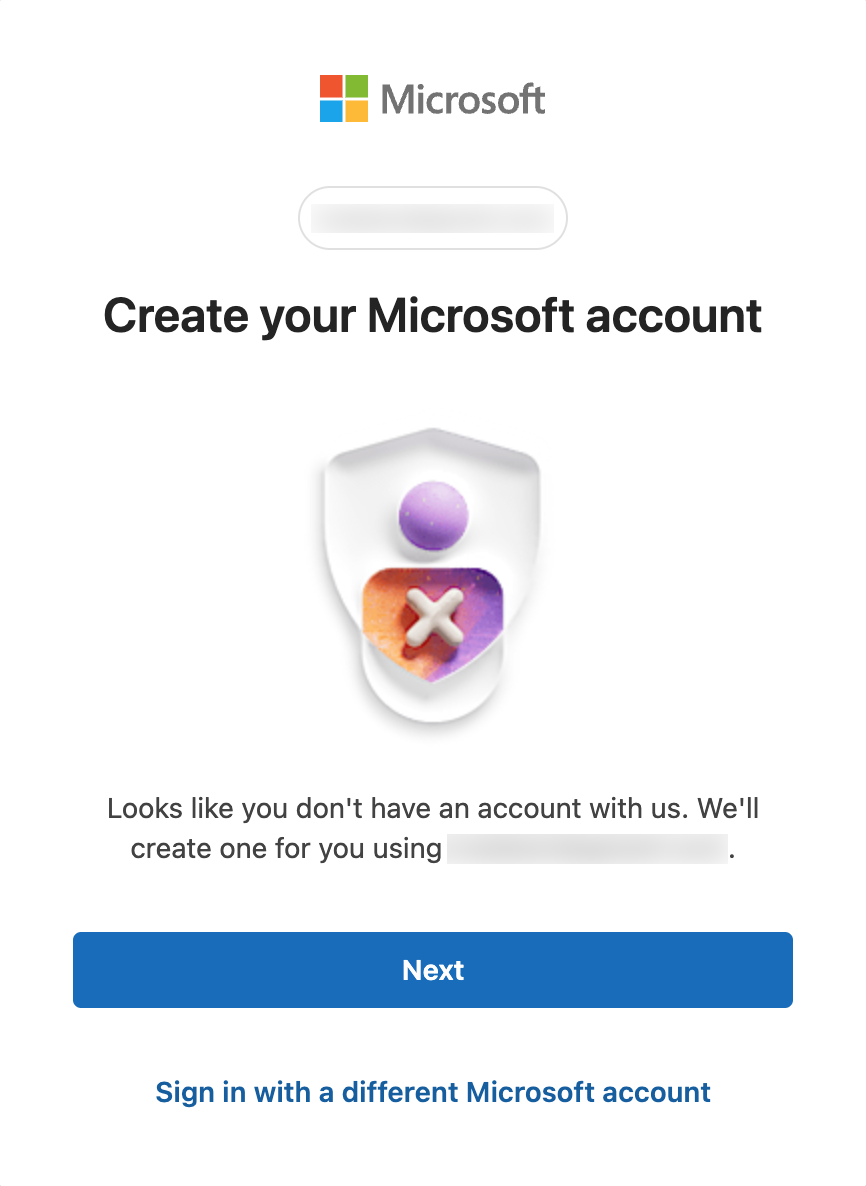Click the Create your Microsoft account heading
The width and height of the screenshot is (866, 1186).
[432, 315]
